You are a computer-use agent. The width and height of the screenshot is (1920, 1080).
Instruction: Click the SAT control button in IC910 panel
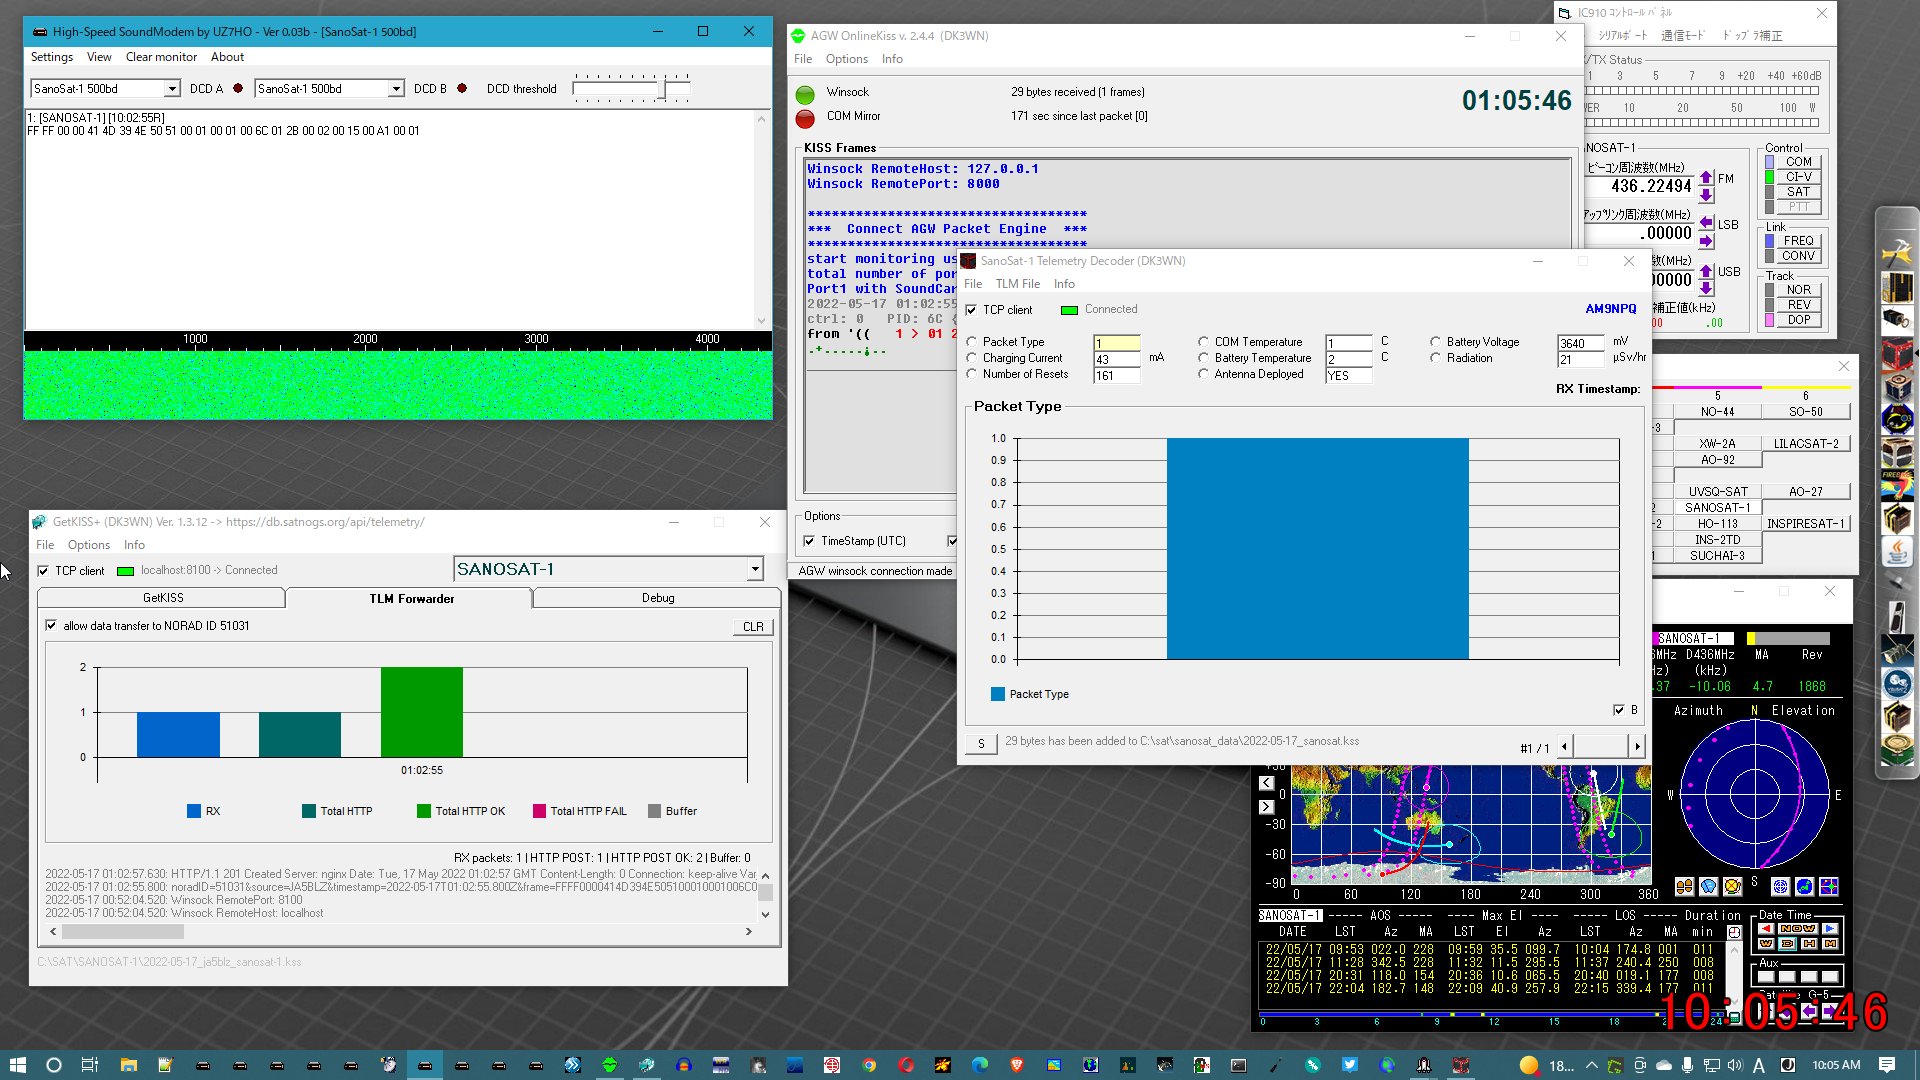(x=1798, y=191)
